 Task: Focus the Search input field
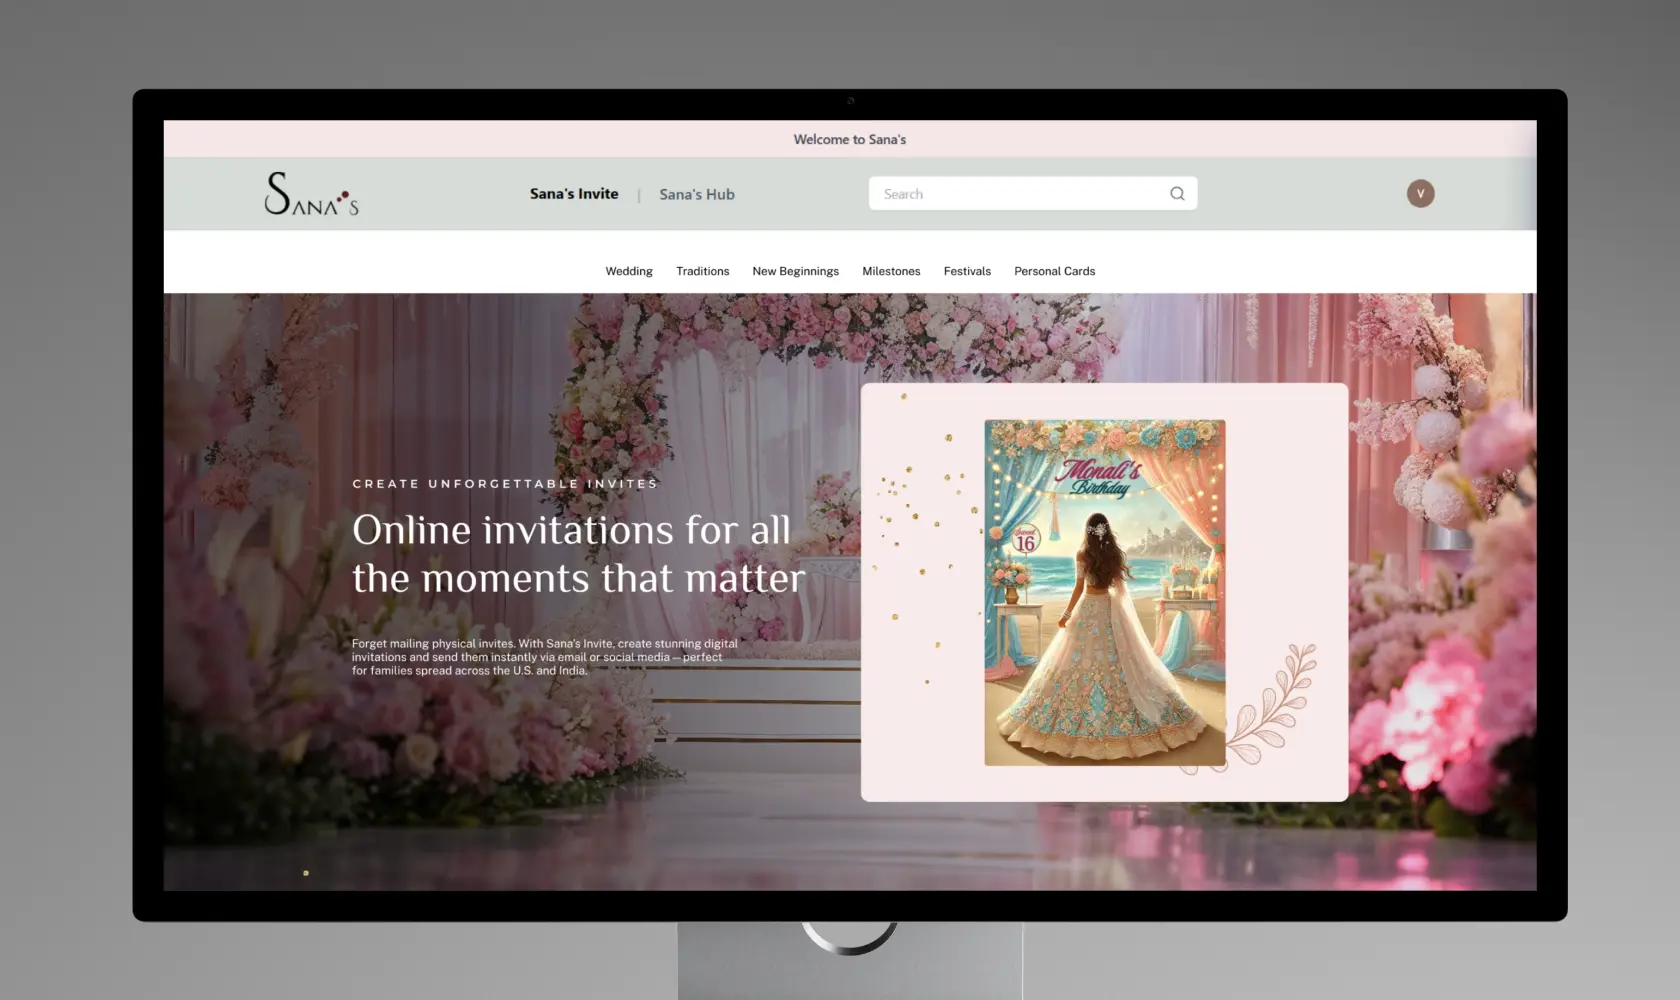click(1020, 194)
